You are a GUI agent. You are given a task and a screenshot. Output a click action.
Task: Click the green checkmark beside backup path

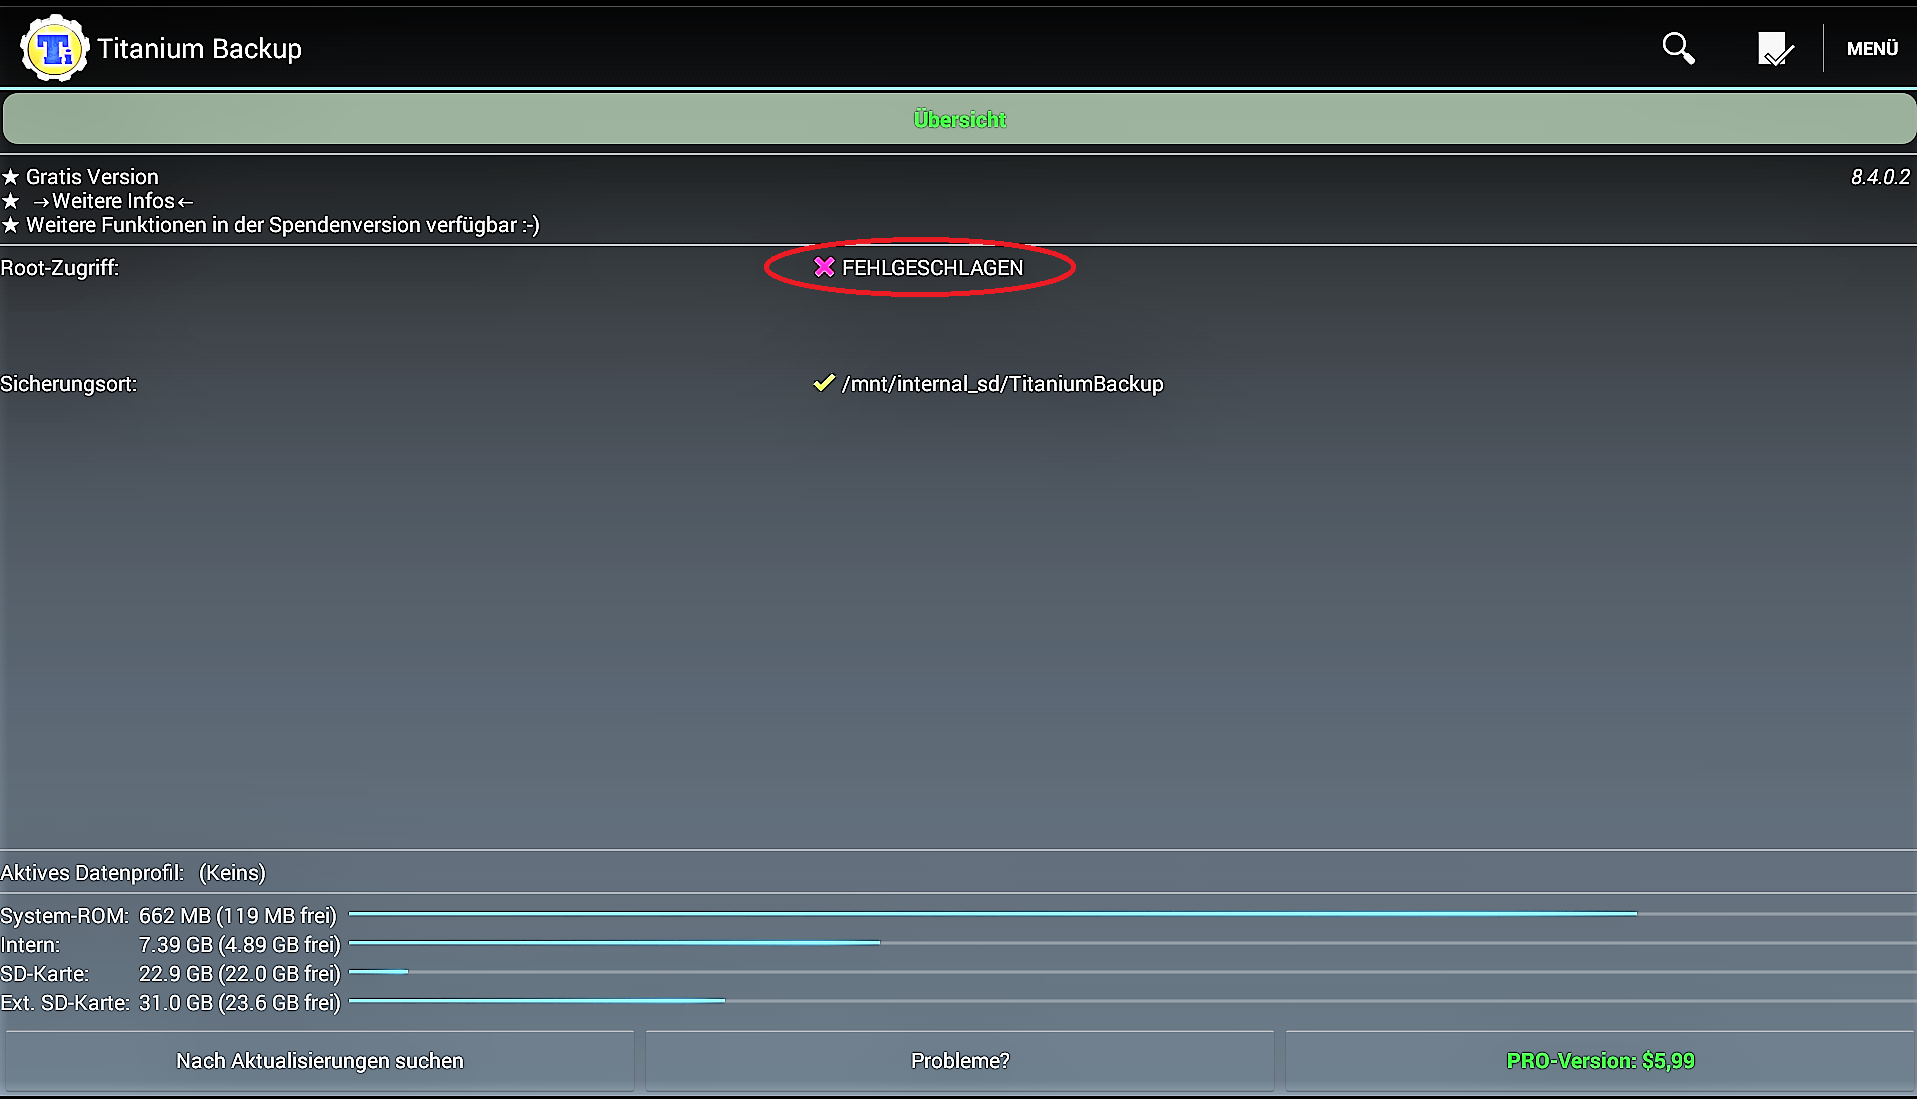point(824,383)
